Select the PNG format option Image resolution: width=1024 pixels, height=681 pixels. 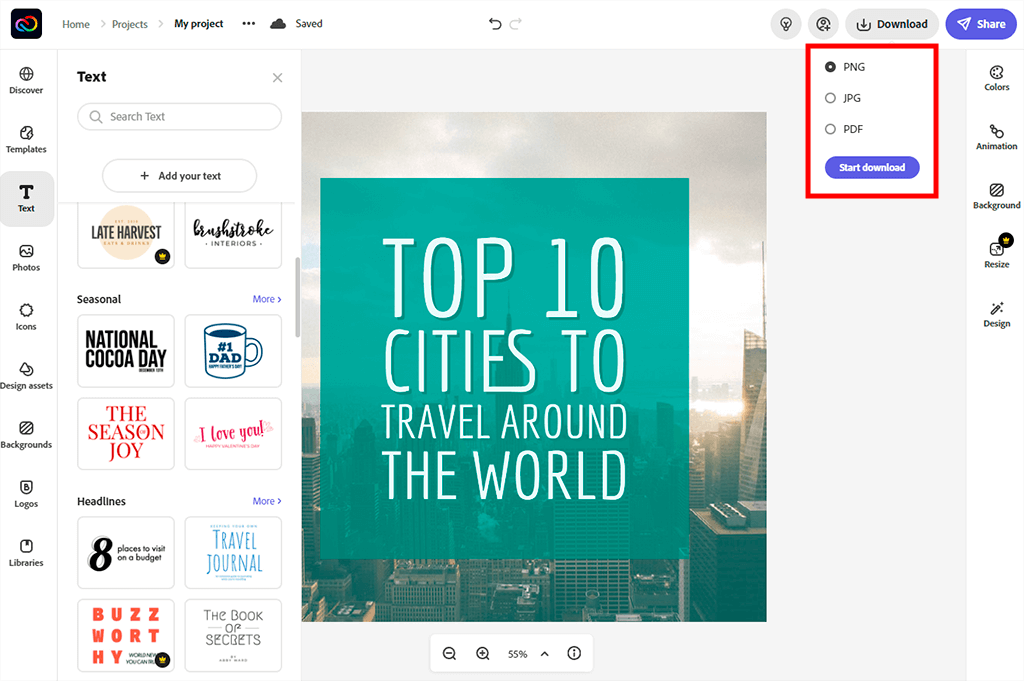[830, 67]
